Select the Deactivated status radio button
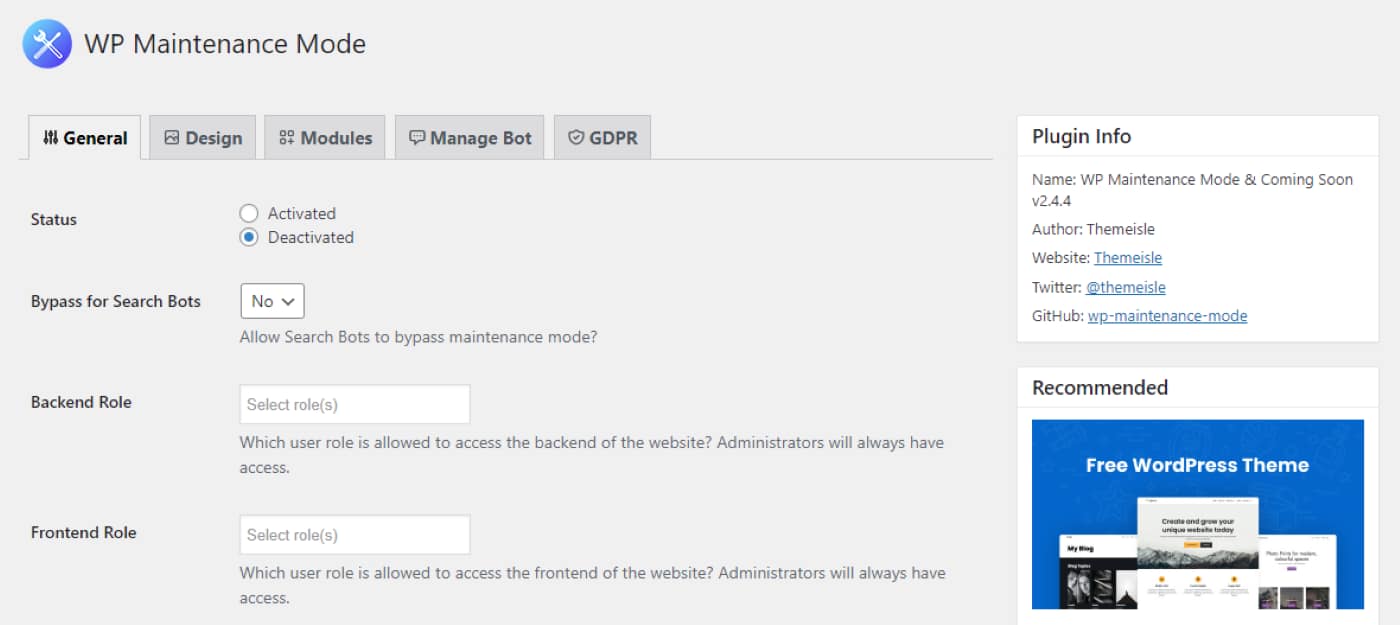The height and width of the screenshot is (625, 1400). (x=248, y=237)
